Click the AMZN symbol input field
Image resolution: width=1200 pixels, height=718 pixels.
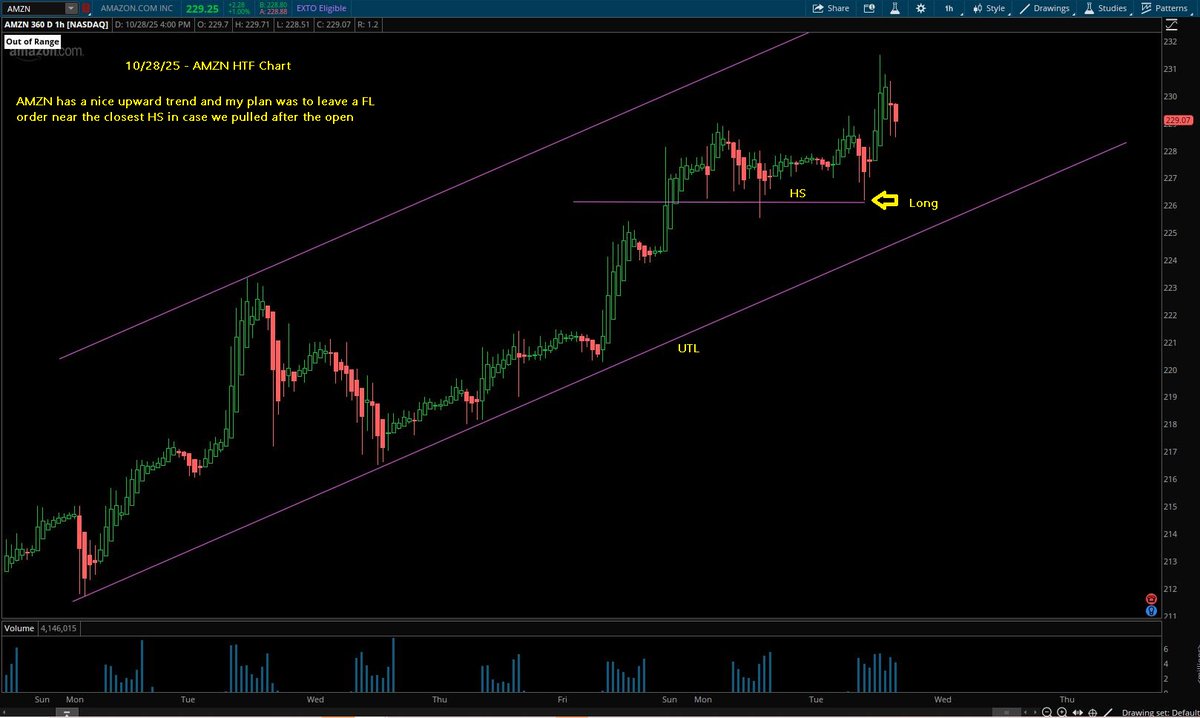pos(32,8)
